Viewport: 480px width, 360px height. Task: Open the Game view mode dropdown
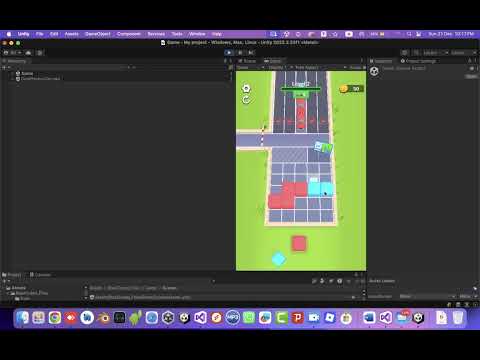(251, 67)
